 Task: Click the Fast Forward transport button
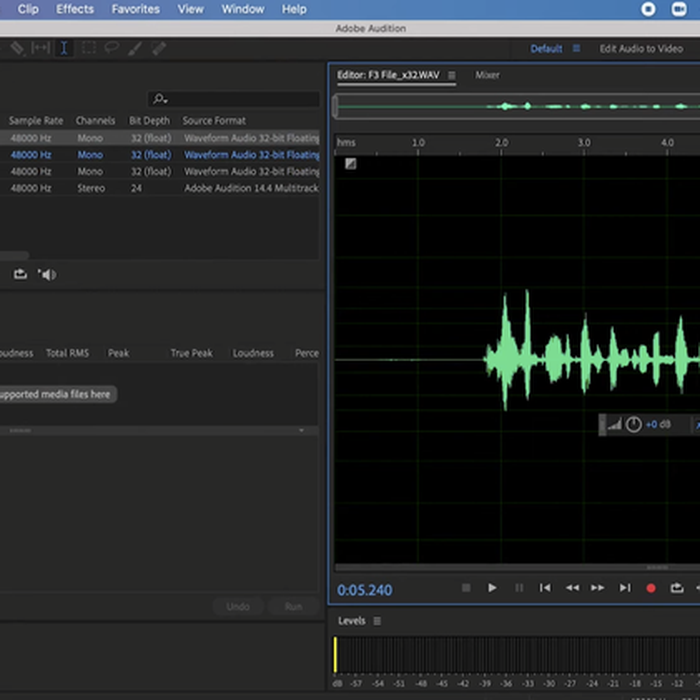[598, 588]
